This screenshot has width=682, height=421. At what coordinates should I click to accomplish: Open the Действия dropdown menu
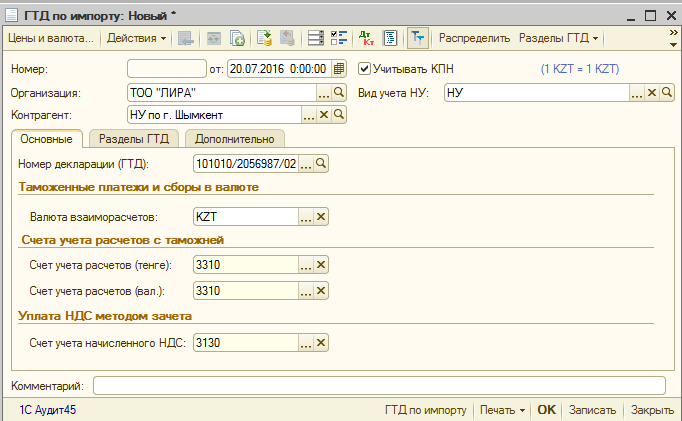click(137, 38)
